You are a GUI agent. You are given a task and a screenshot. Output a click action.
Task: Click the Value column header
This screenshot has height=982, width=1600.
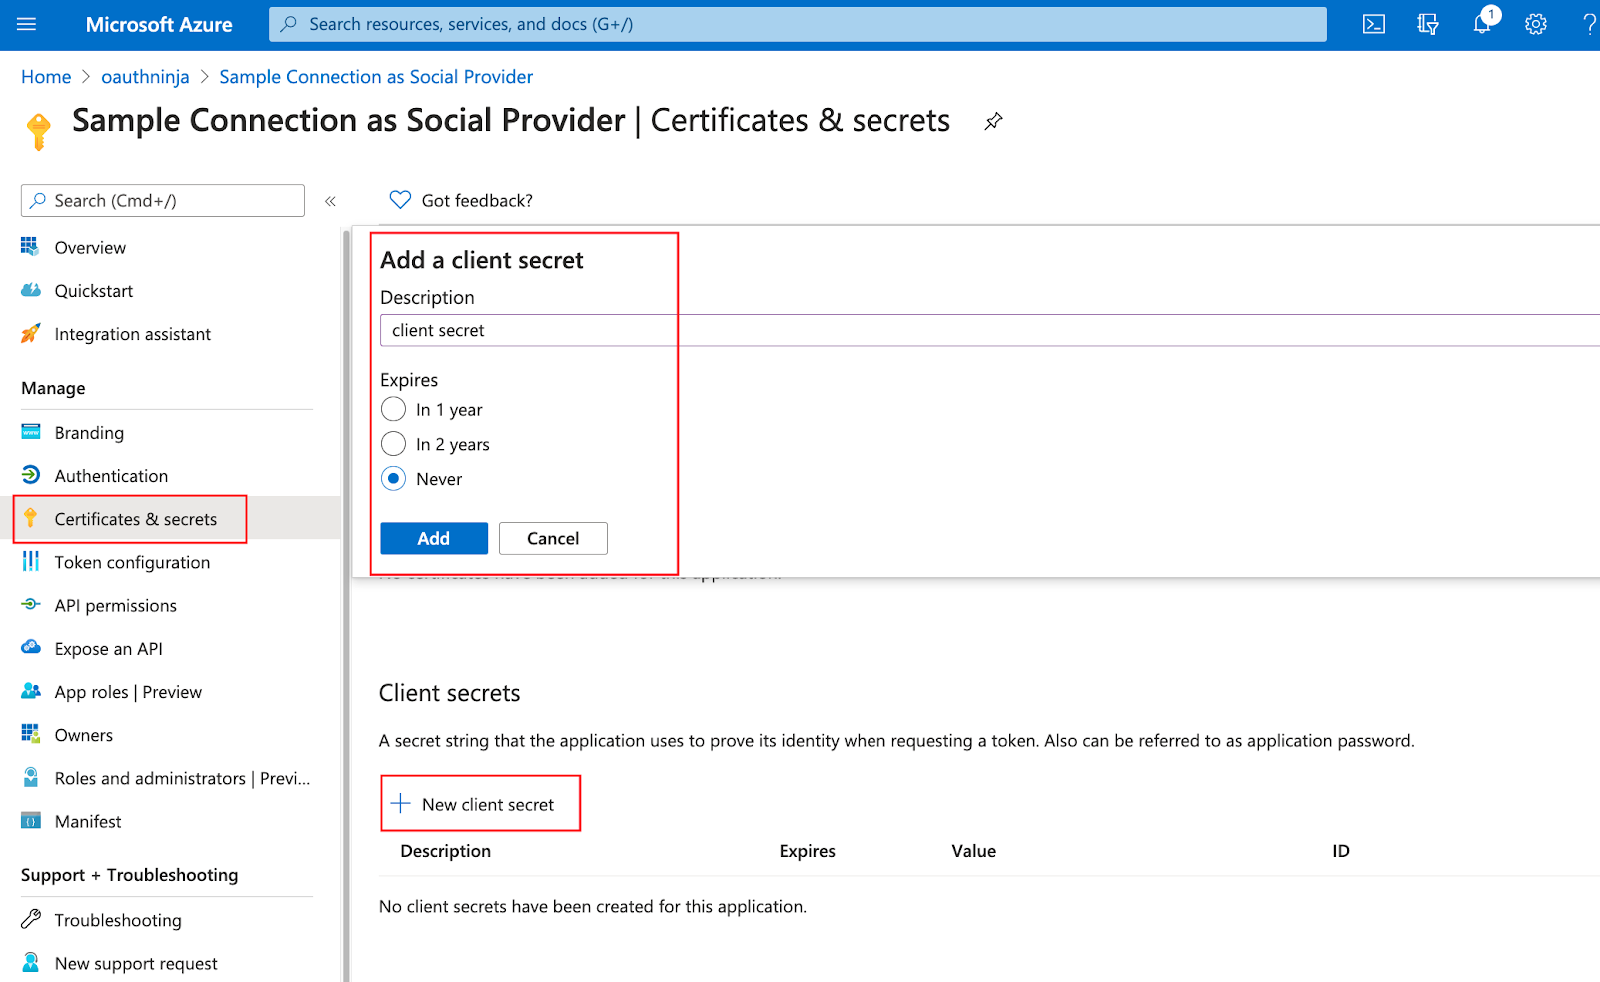[x=973, y=851]
